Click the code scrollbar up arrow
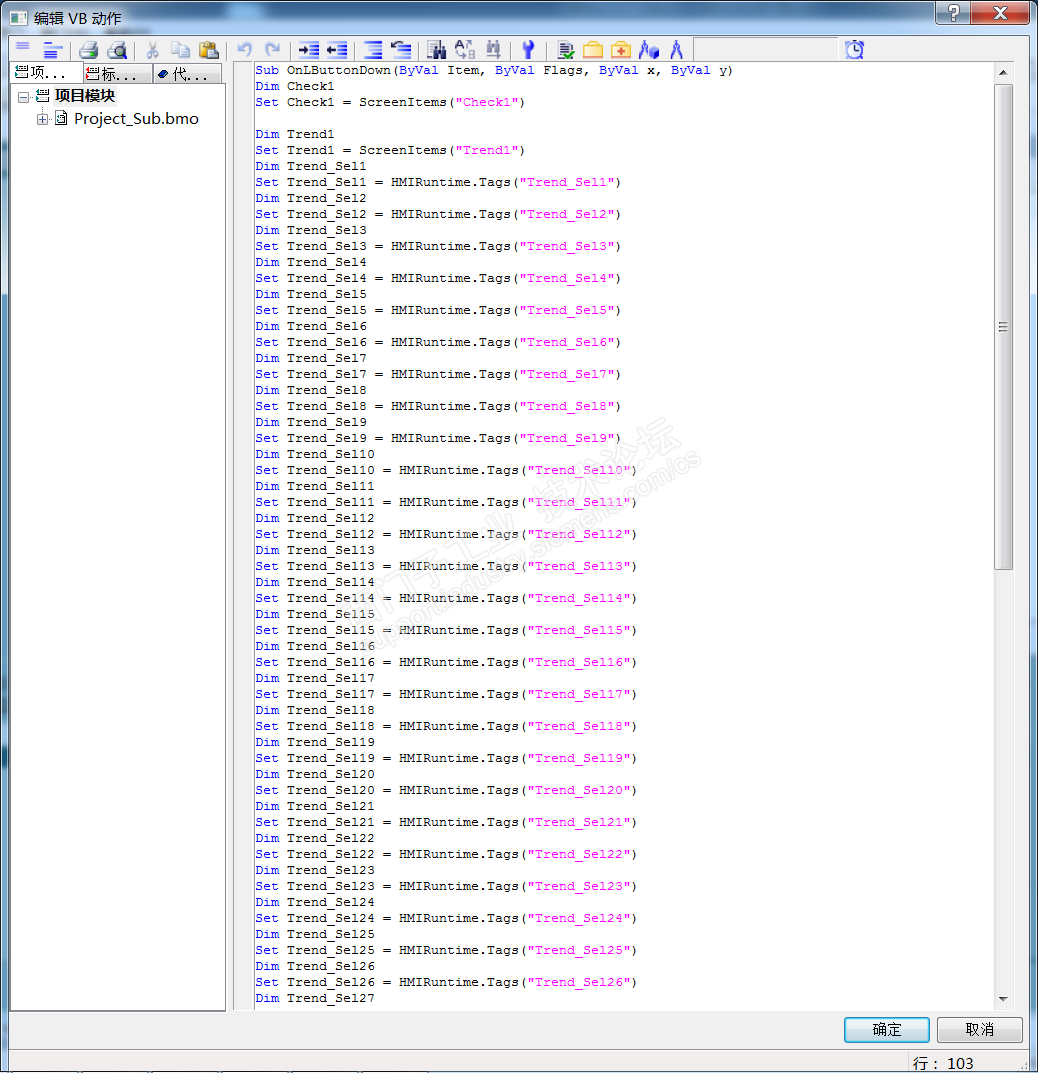 pyautogui.click(x=1003, y=73)
